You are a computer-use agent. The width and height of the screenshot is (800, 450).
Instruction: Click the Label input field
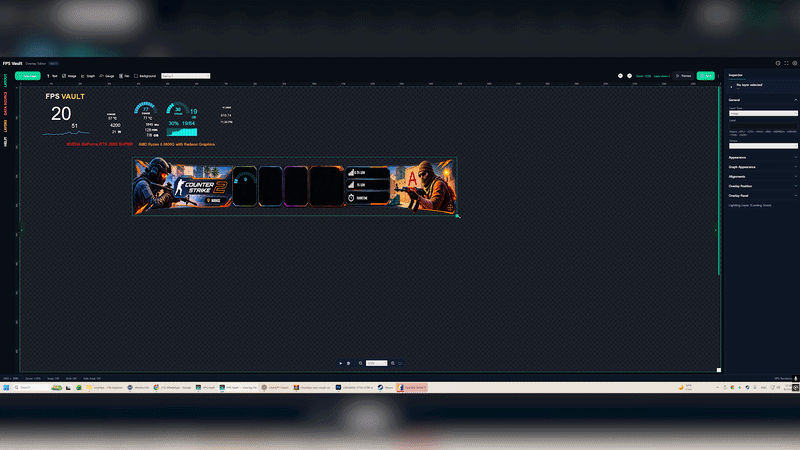[763, 126]
